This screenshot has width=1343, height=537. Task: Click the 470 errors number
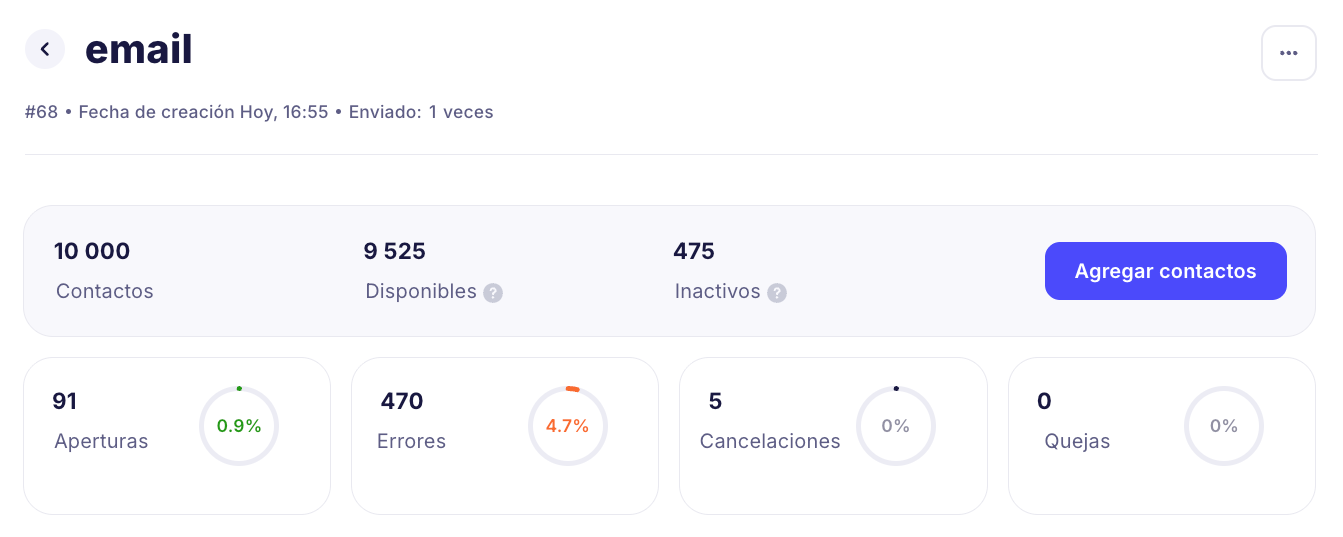coord(401,402)
